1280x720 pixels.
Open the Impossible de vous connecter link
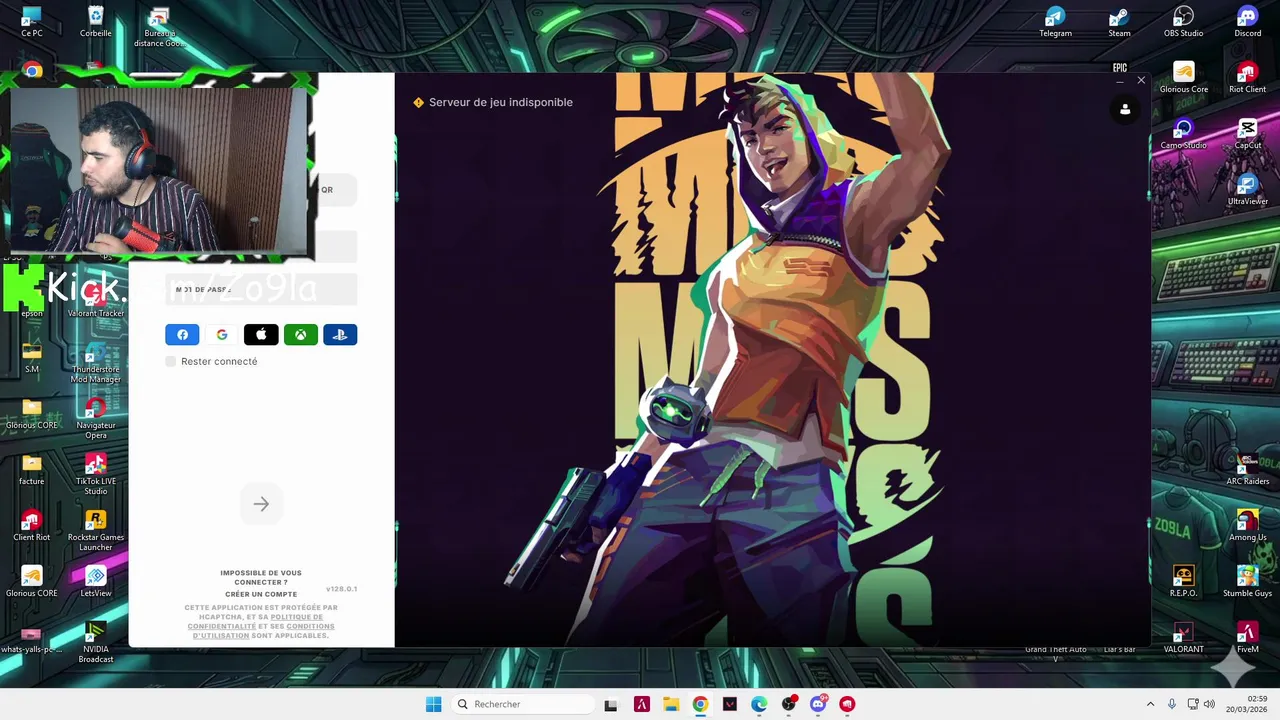pyautogui.click(x=261, y=577)
